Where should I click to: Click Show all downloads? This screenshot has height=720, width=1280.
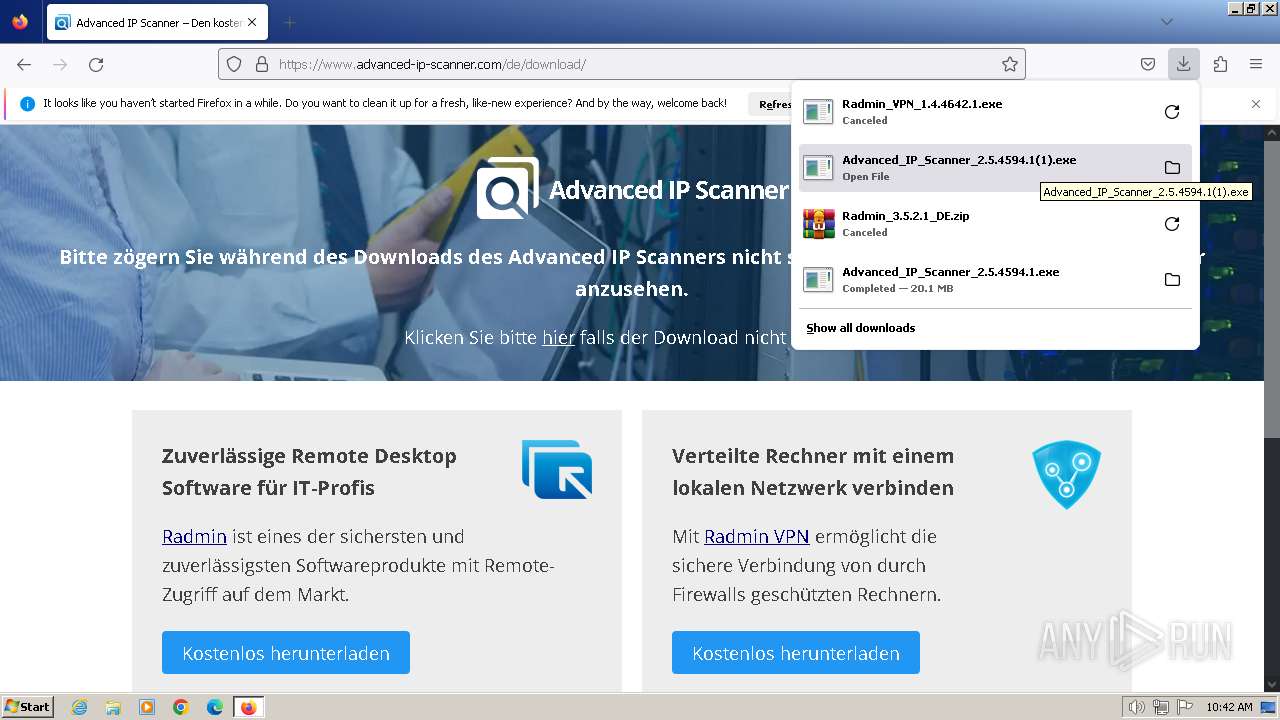click(861, 328)
